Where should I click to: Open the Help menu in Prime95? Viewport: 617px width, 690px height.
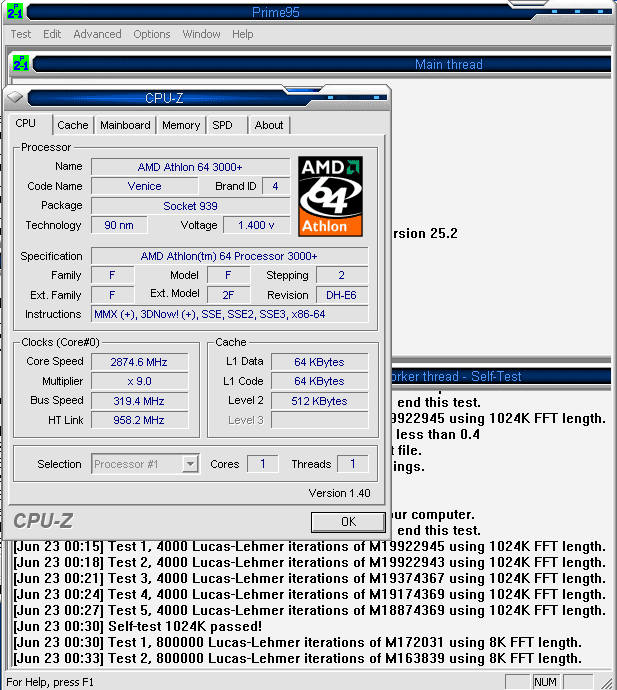point(242,34)
